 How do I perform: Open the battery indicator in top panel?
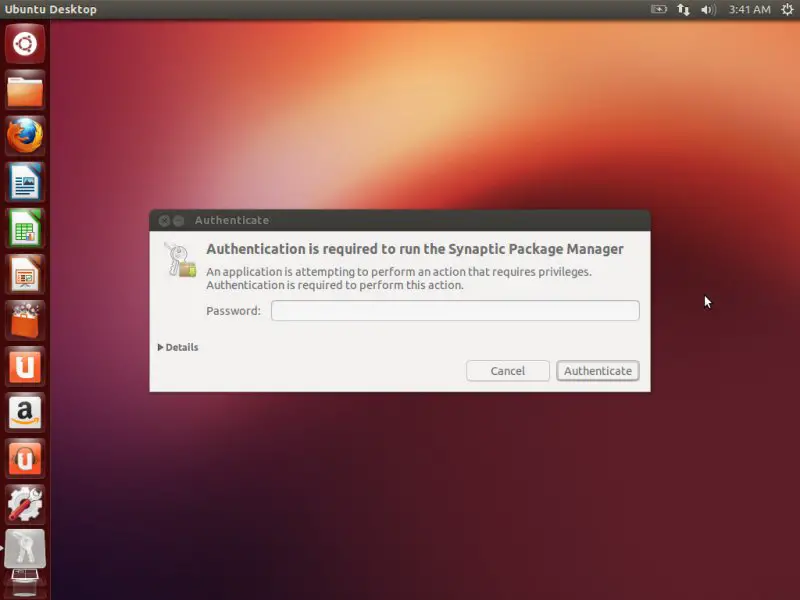click(x=659, y=9)
